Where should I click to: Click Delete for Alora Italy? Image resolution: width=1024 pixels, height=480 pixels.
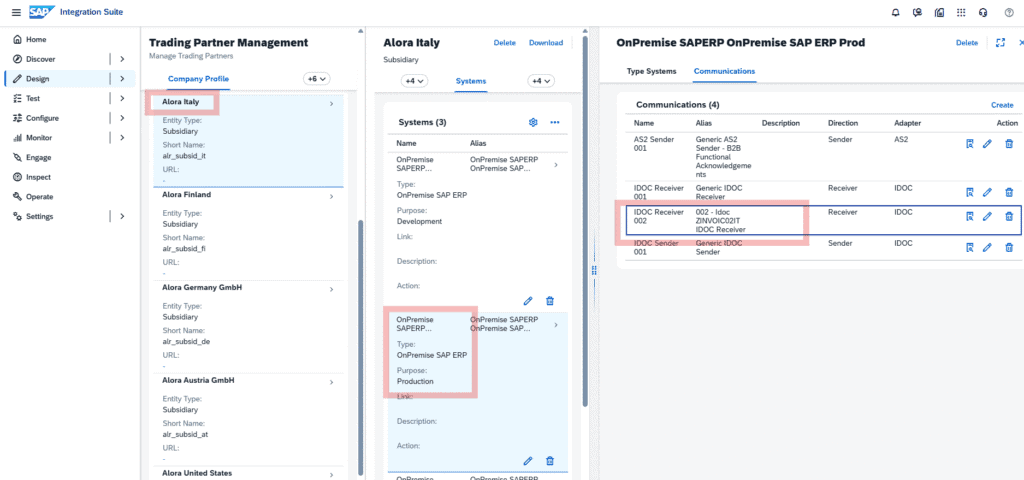pos(505,42)
